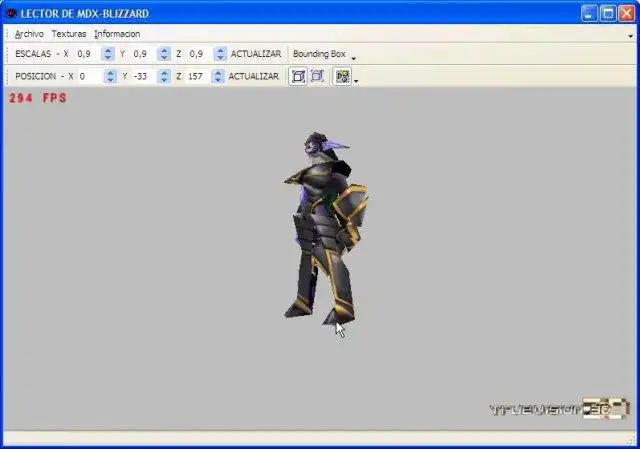Viewport: 640px width, 449px height.
Task: Adjust the ESCALAS Y spinner arrows
Action: (164, 54)
